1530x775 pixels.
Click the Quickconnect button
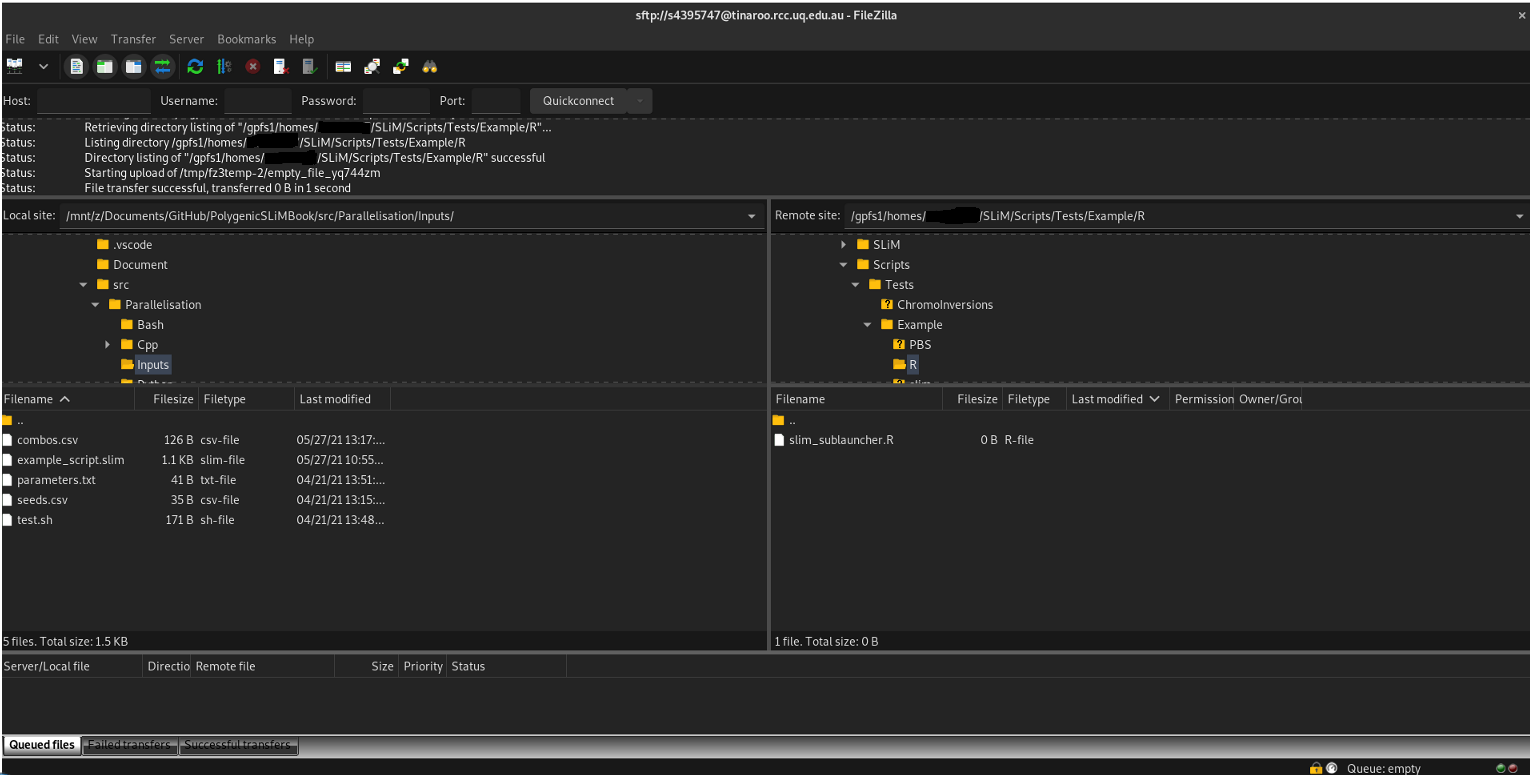coord(578,101)
